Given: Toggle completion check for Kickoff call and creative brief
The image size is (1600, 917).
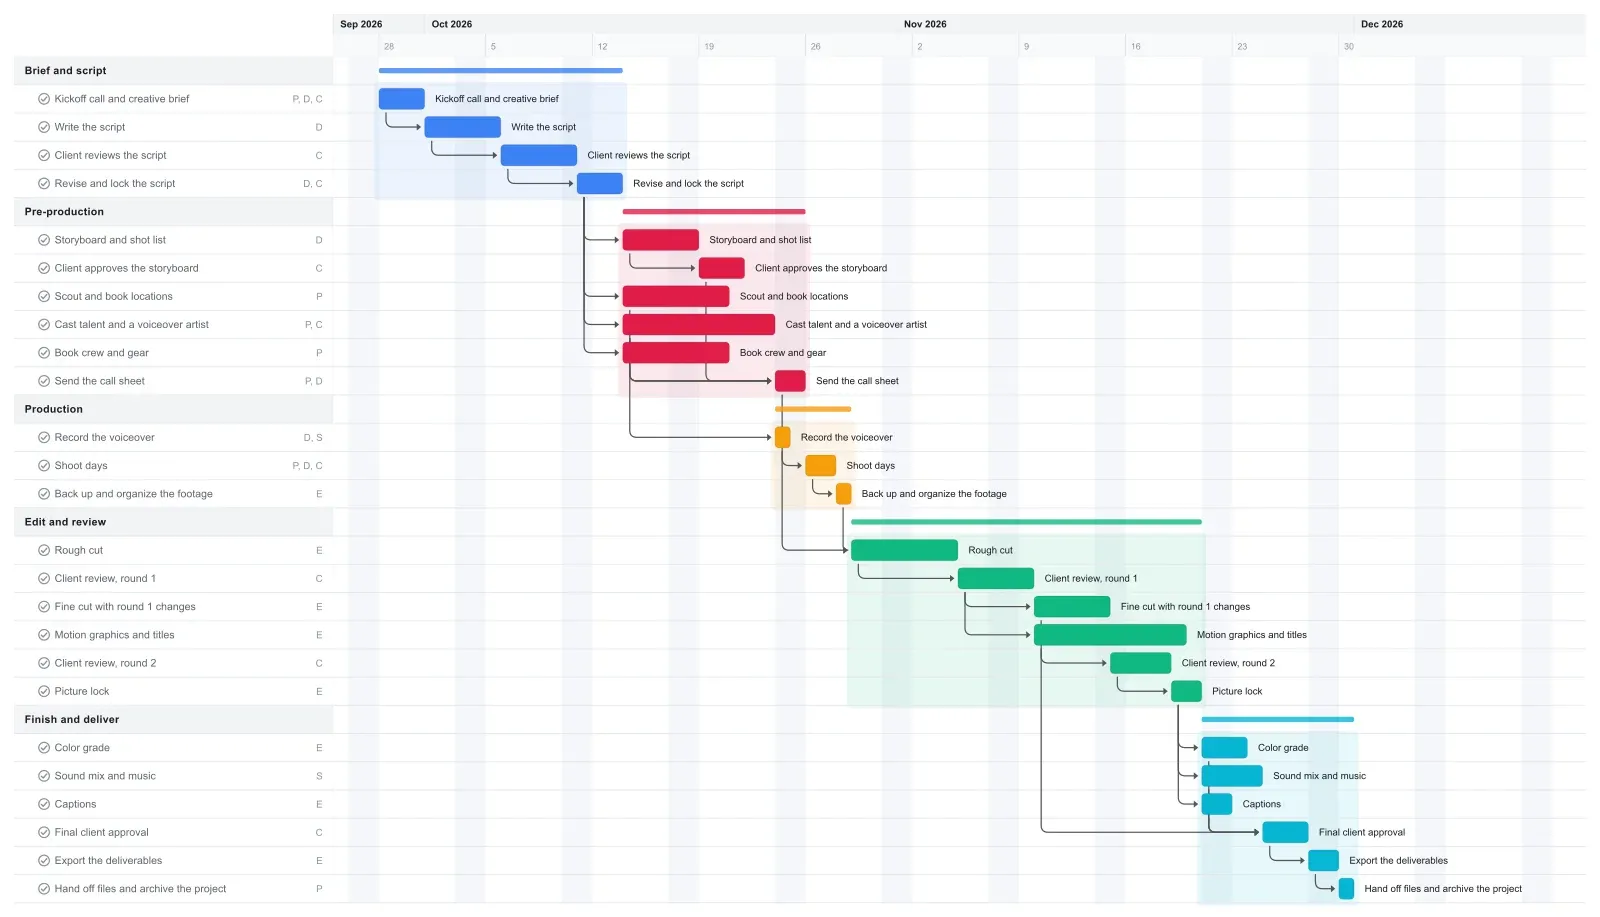Looking at the screenshot, I should pyautogui.click(x=44, y=99).
